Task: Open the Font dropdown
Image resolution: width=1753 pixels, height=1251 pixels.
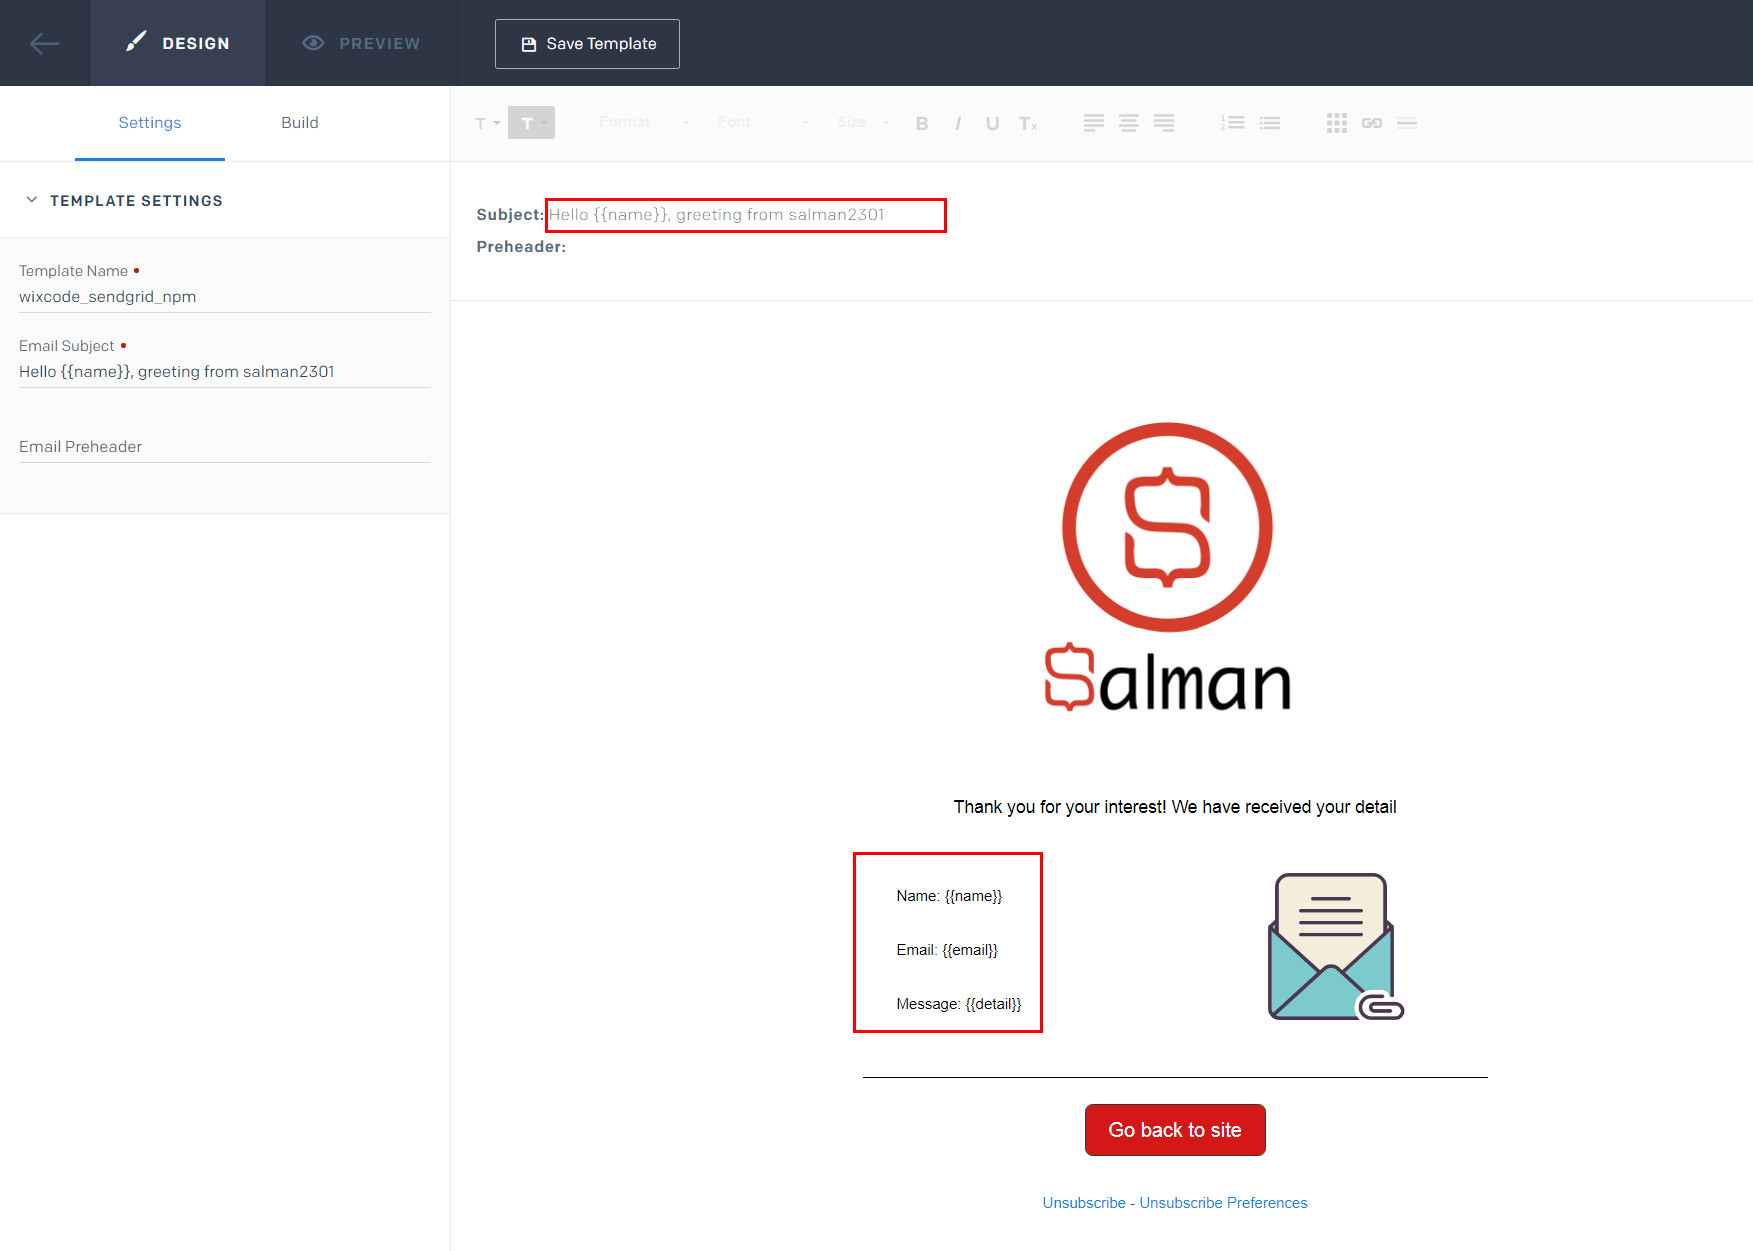Action: point(750,122)
